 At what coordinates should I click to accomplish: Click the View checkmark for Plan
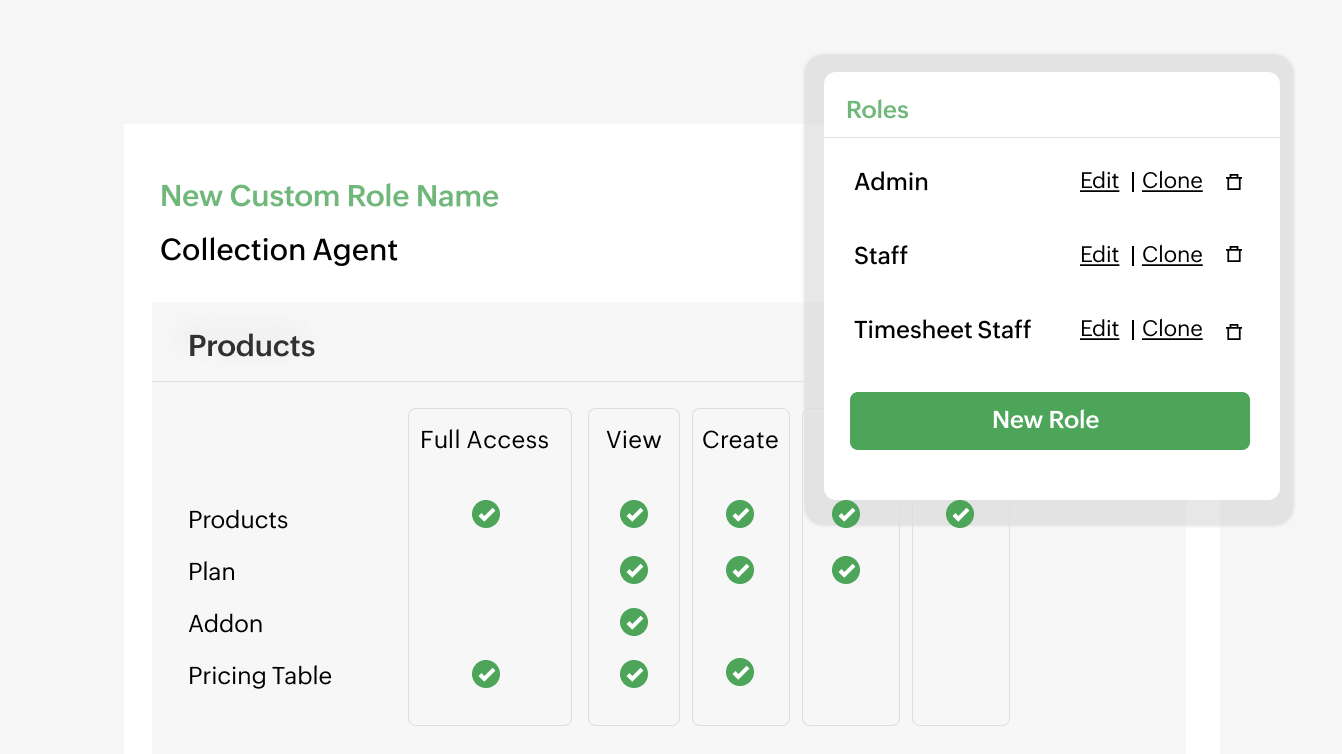(634, 570)
